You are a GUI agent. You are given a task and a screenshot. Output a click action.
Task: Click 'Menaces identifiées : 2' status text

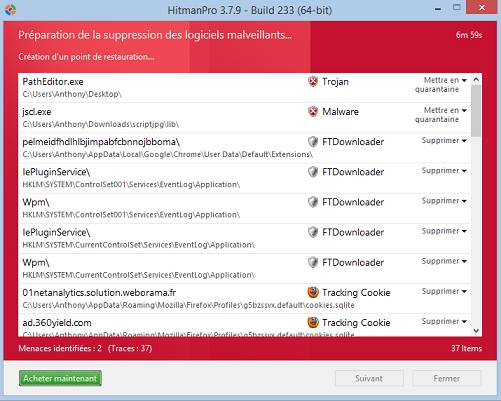[60, 348]
